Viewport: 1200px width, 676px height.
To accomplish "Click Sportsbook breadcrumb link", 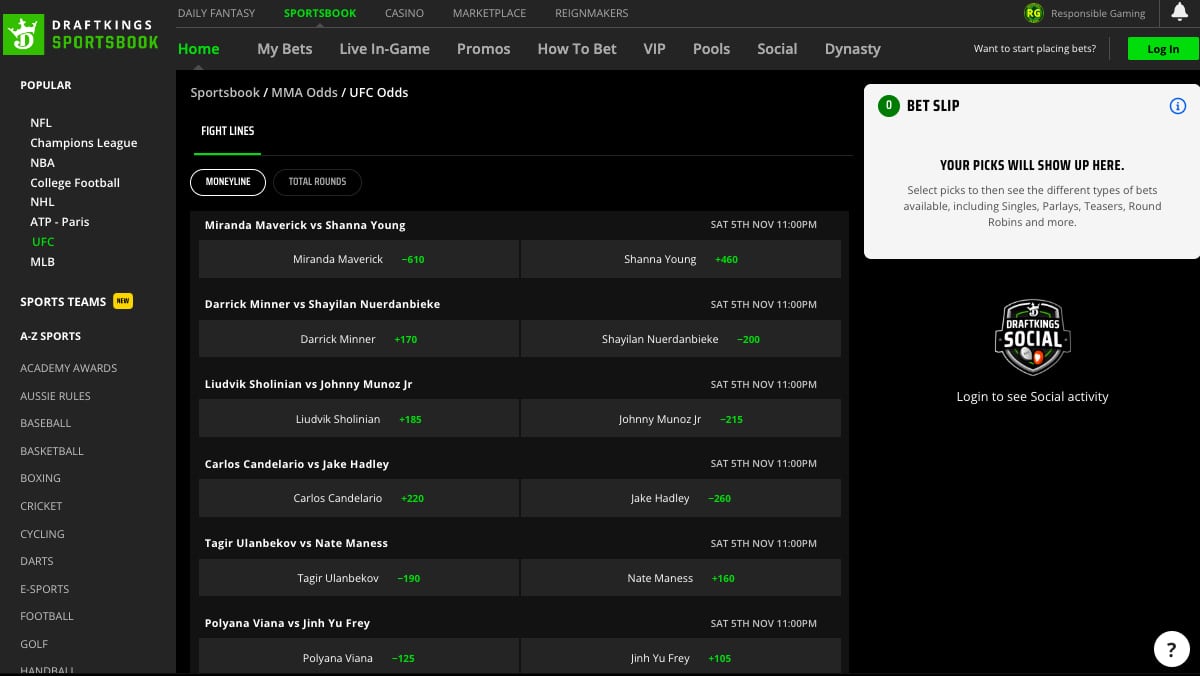I will pyautogui.click(x=225, y=92).
